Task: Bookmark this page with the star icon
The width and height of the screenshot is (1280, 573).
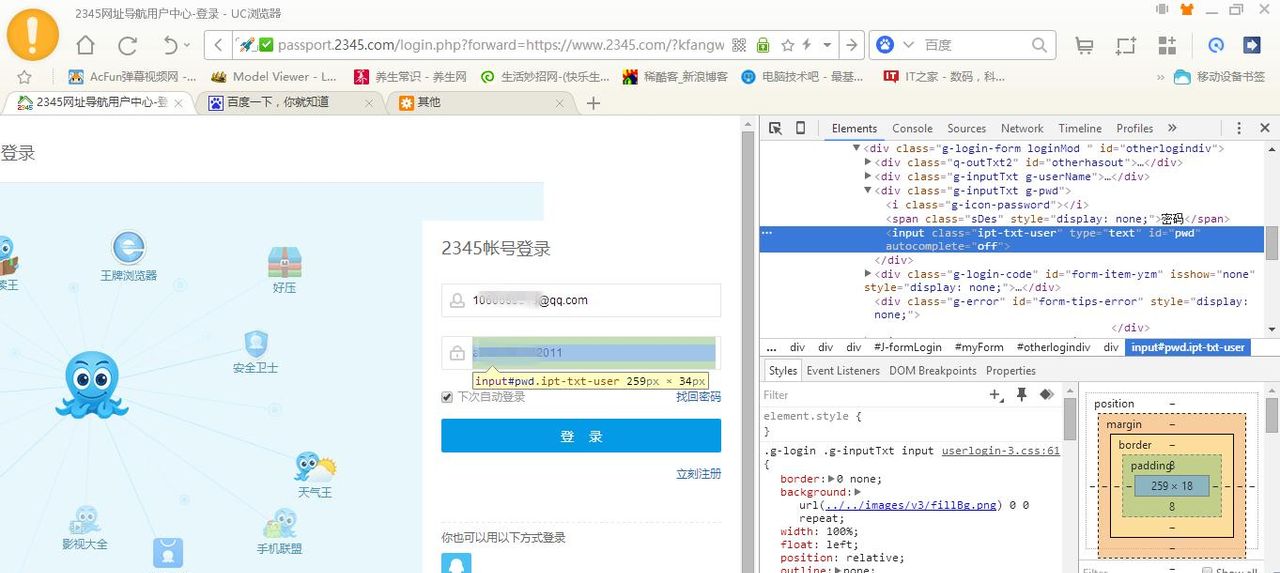Action: pos(787,45)
